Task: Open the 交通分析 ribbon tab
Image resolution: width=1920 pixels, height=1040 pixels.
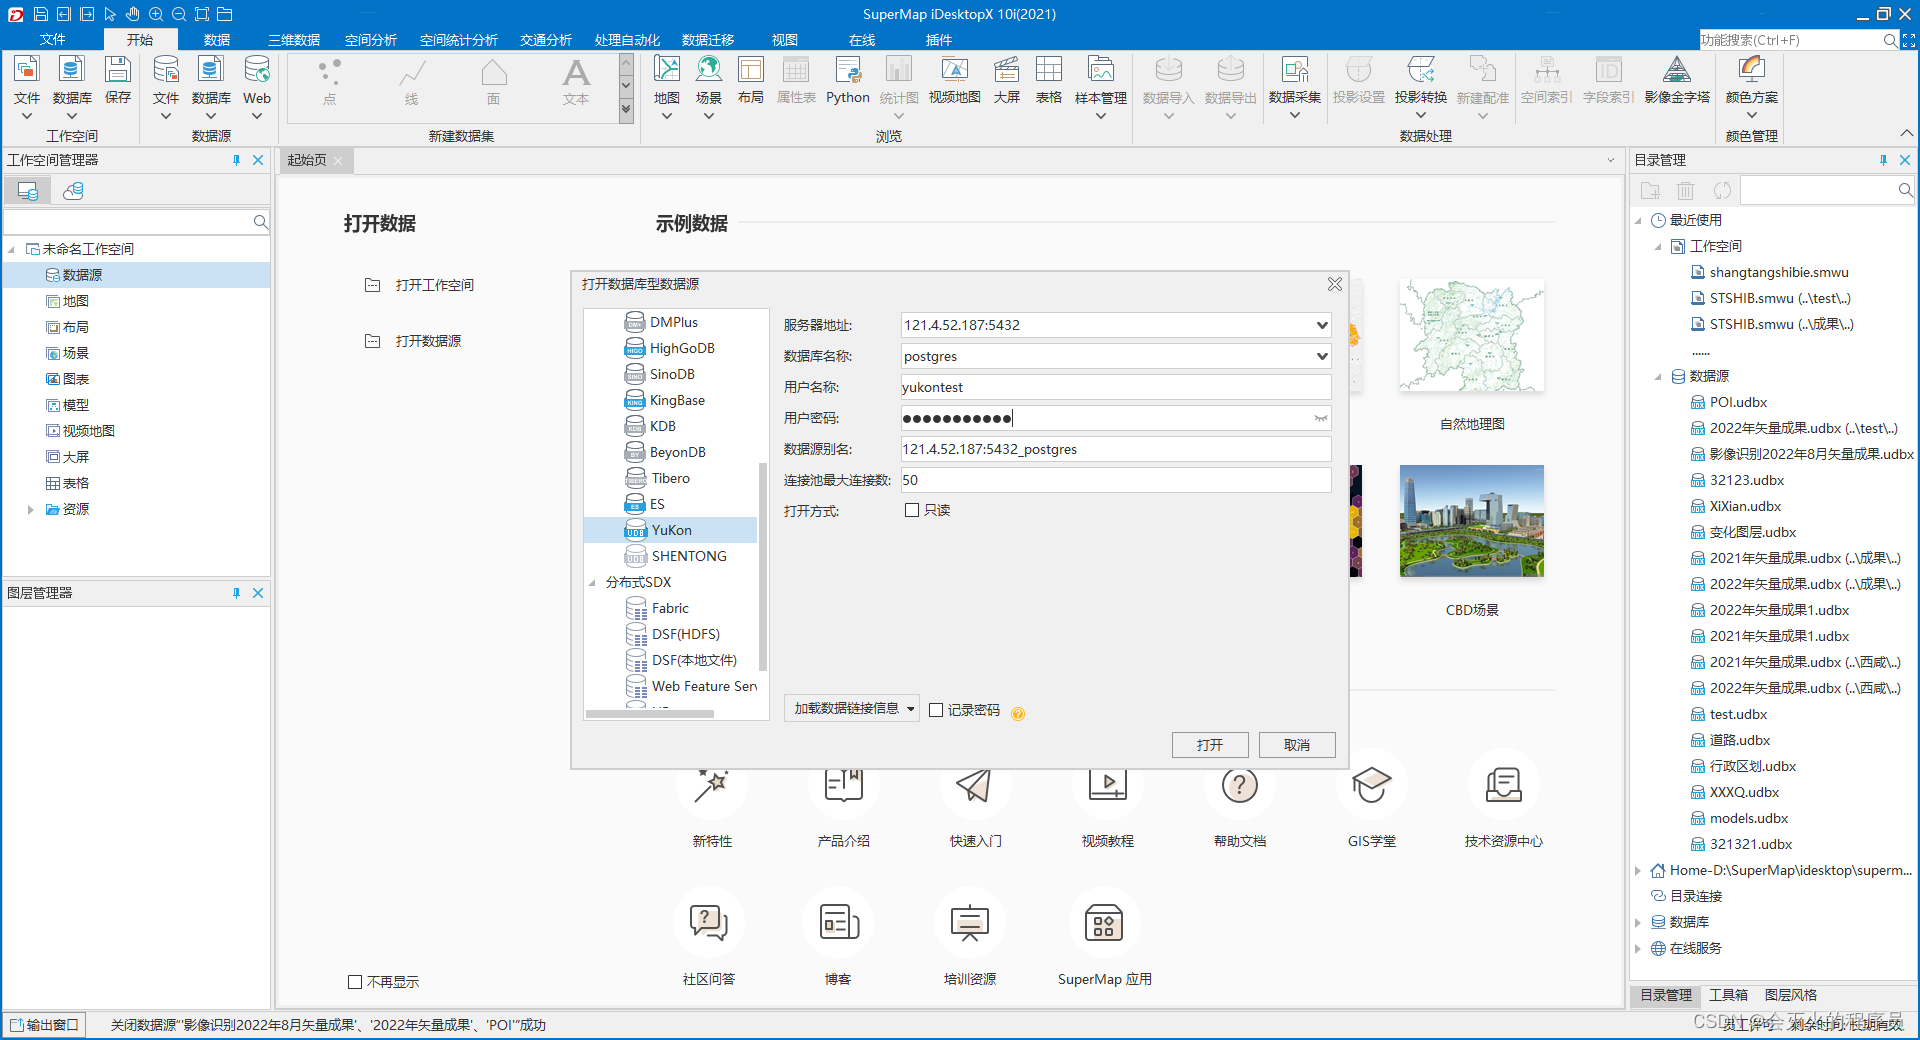Action: coord(546,40)
